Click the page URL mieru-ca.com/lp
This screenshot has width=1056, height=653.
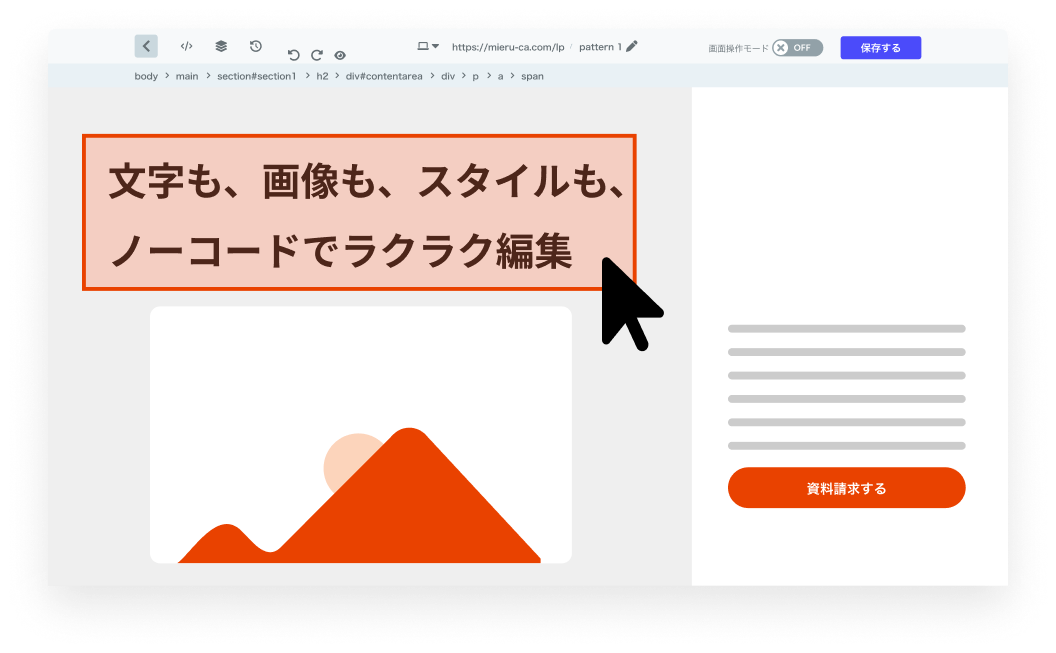[507, 47]
